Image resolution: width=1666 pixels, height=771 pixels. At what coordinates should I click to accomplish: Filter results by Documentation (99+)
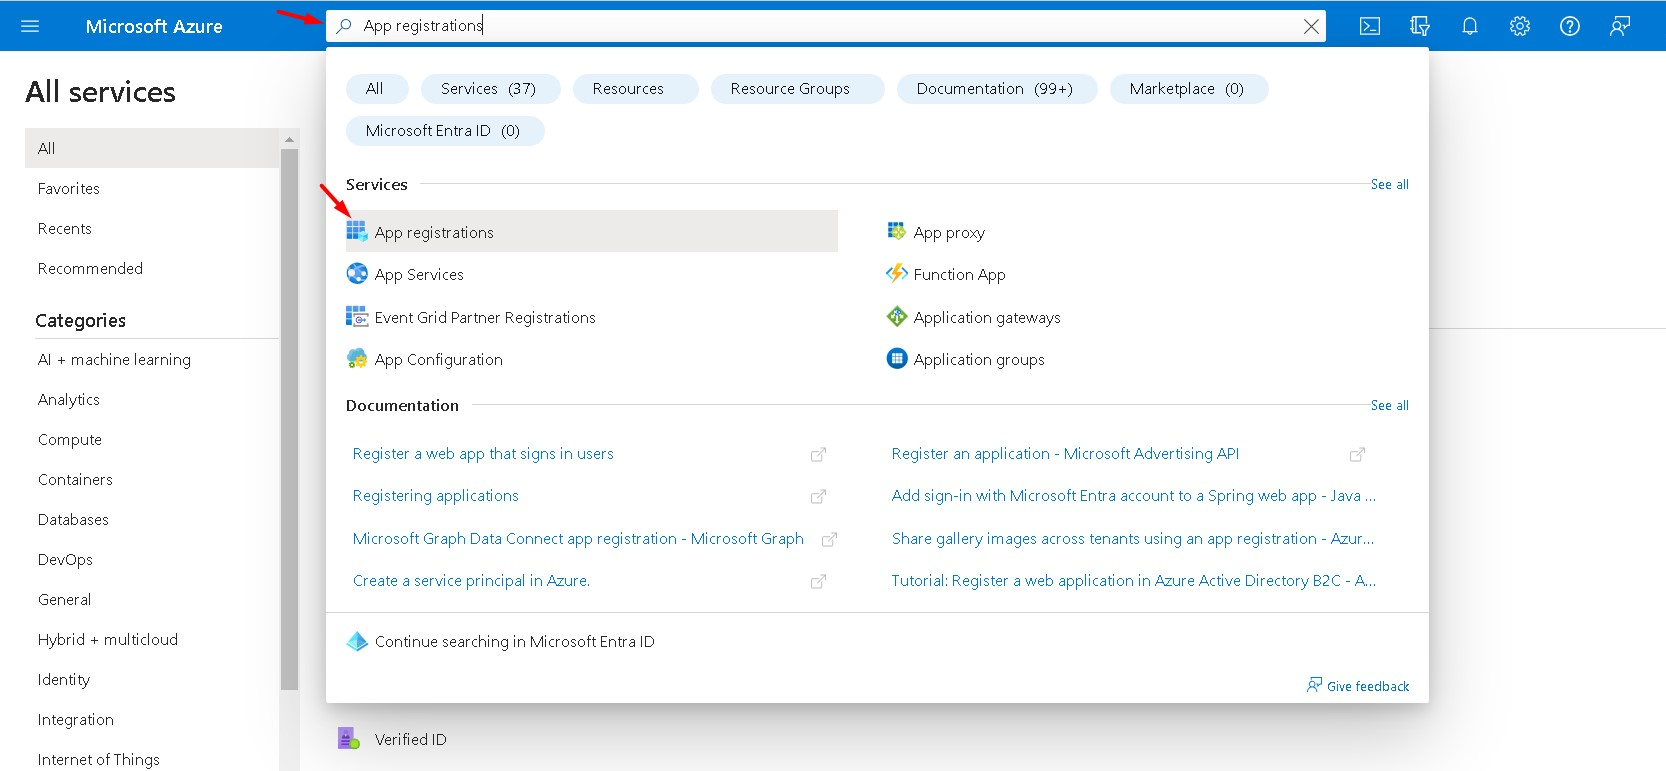pos(995,89)
